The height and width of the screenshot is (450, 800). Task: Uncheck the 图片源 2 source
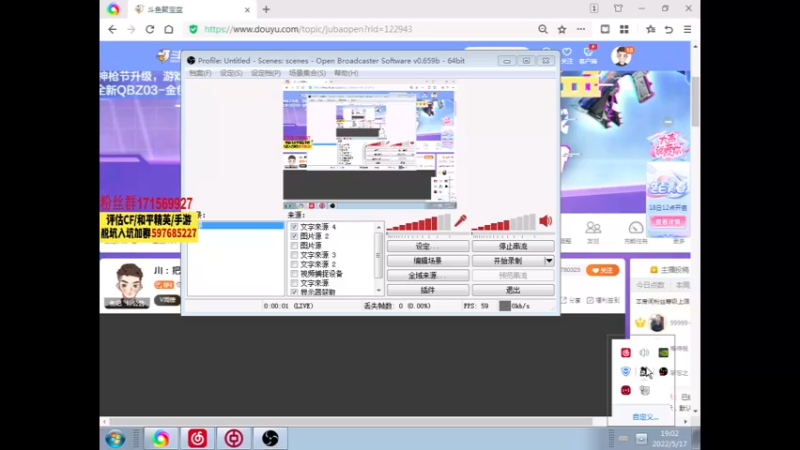[x=294, y=236]
